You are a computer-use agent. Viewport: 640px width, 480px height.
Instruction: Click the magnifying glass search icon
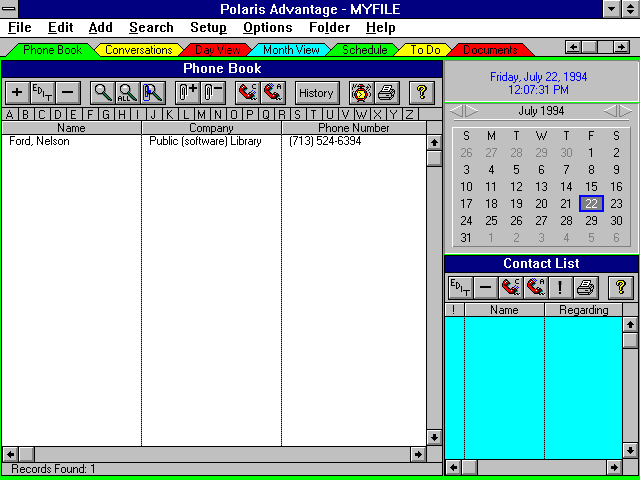point(103,93)
